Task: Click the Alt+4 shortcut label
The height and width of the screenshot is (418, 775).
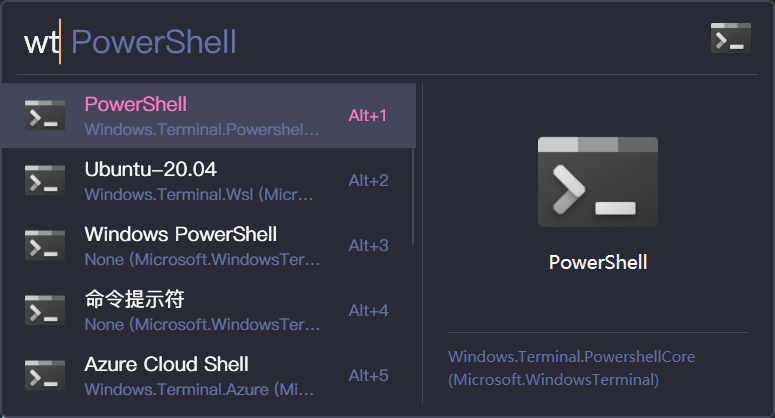Action: click(368, 310)
